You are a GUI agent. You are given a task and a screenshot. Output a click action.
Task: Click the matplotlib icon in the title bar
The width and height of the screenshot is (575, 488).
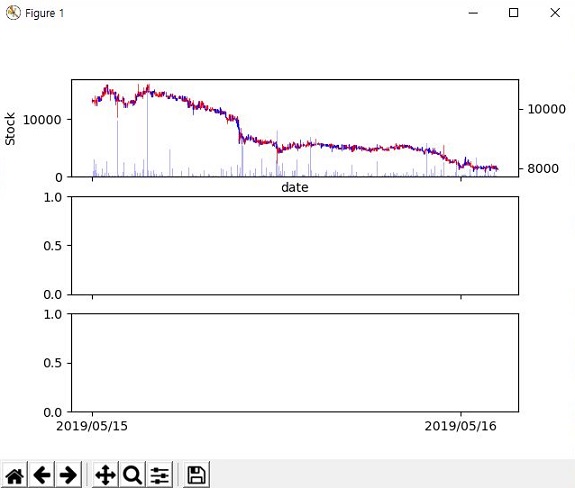click(13, 13)
